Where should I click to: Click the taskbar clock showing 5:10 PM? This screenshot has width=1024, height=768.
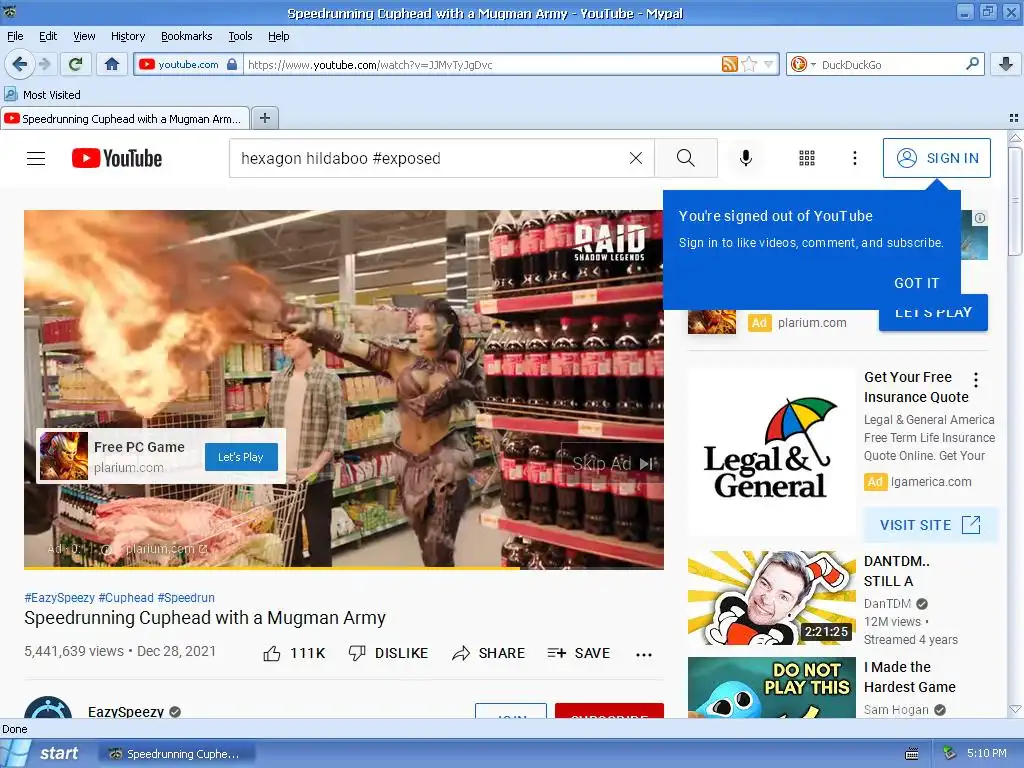tap(987, 753)
